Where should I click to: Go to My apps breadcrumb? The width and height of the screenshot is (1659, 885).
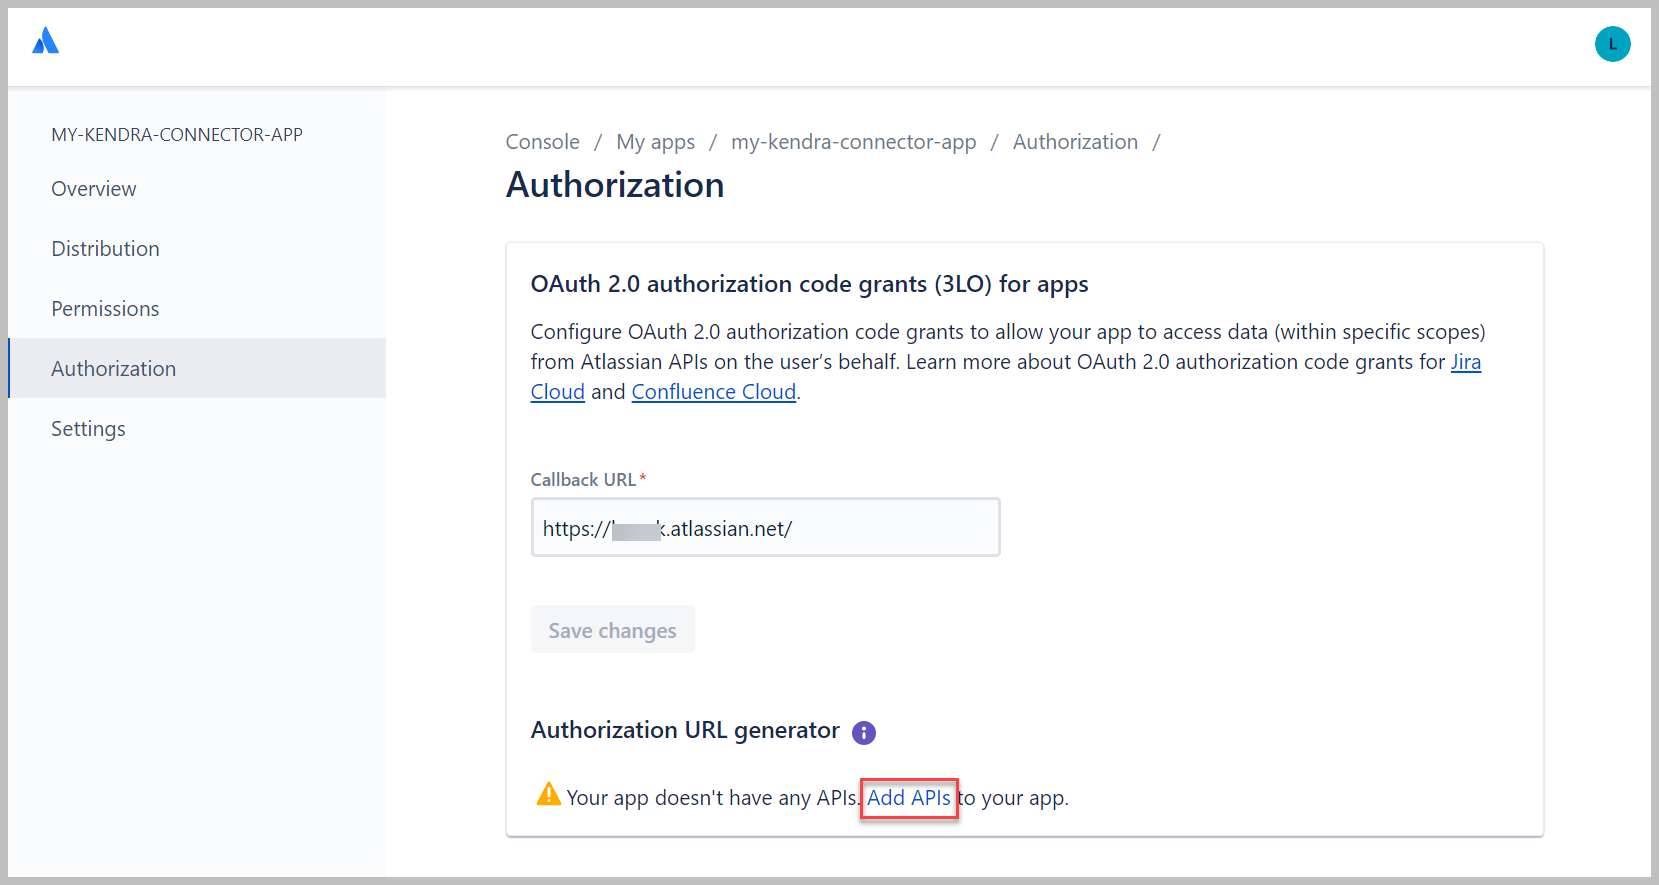[656, 142]
